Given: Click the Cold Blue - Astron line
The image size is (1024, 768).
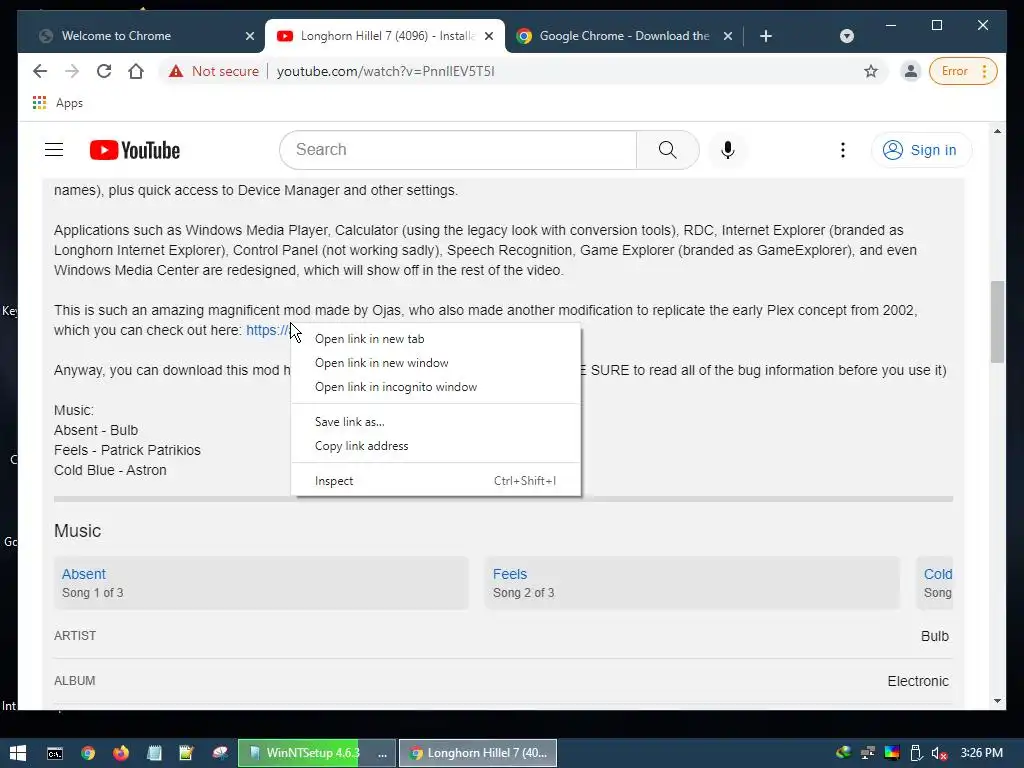Looking at the screenshot, I should [x=110, y=470].
